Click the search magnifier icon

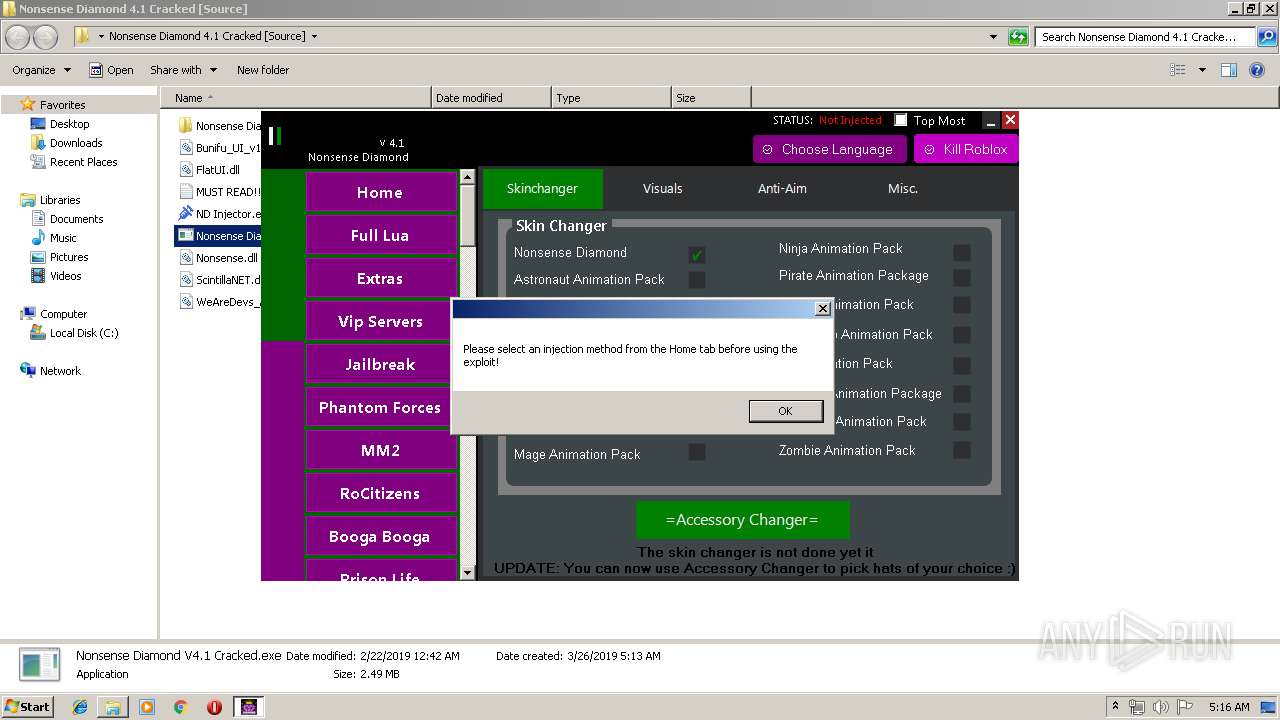[1266, 37]
